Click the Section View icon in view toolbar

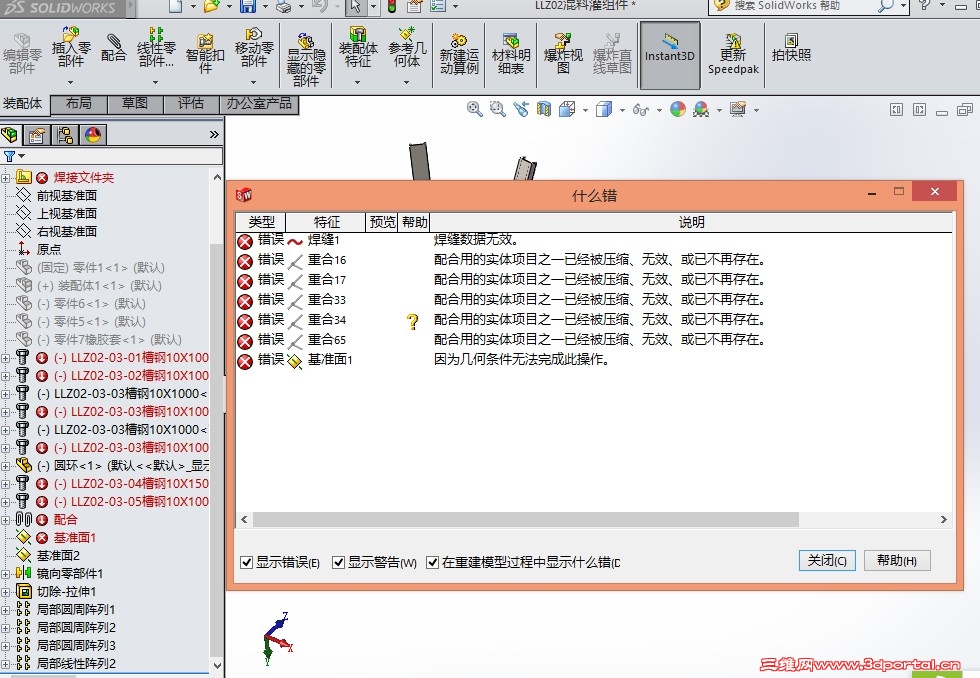544,109
